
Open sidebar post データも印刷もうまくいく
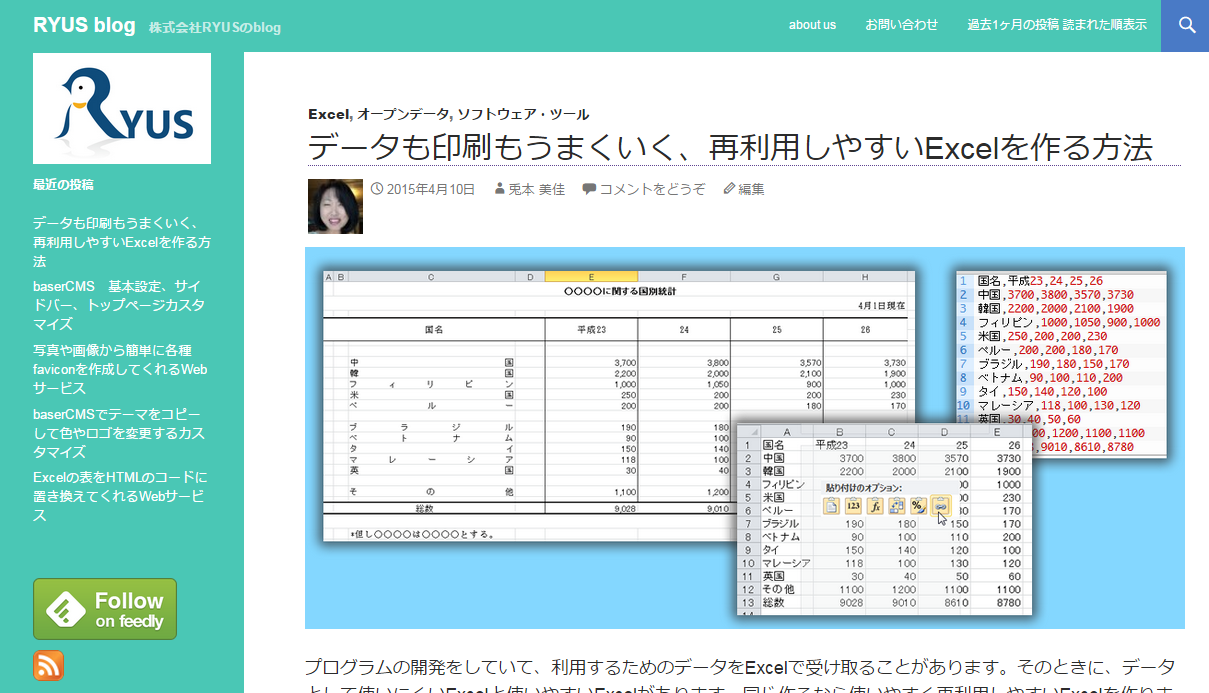122,242
